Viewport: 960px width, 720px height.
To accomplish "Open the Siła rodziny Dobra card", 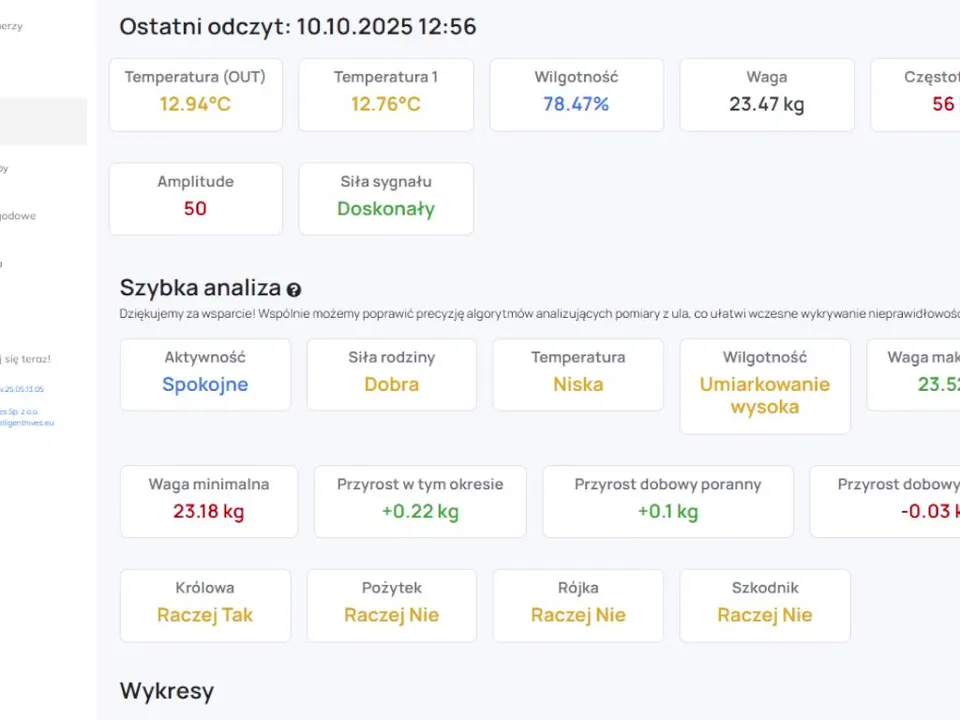I will [x=392, y=374].
